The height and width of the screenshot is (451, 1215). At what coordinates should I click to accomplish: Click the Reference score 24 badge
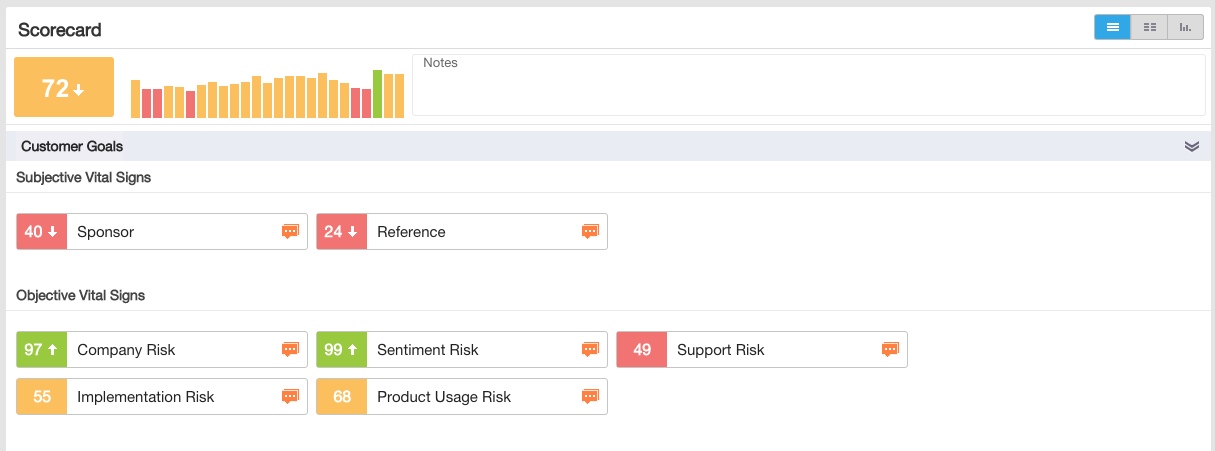(x=342, y=232)
